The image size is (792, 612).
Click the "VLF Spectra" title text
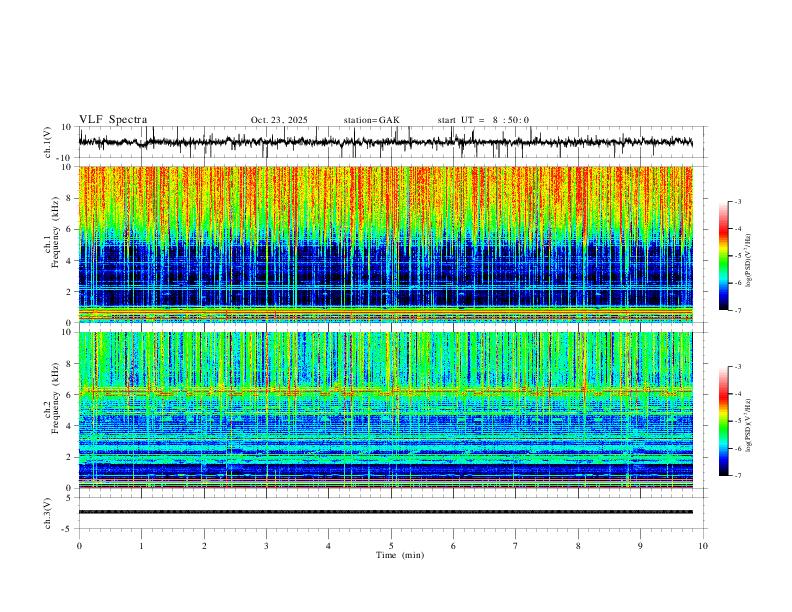pyautogui.click(x=113, y=120)
